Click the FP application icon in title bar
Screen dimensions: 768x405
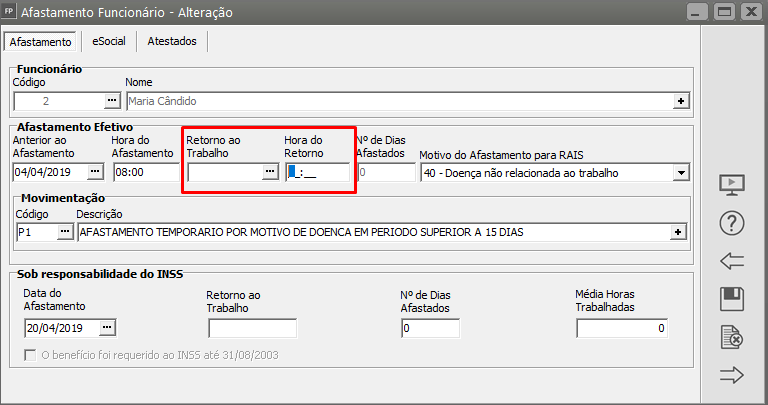point(9,11)
